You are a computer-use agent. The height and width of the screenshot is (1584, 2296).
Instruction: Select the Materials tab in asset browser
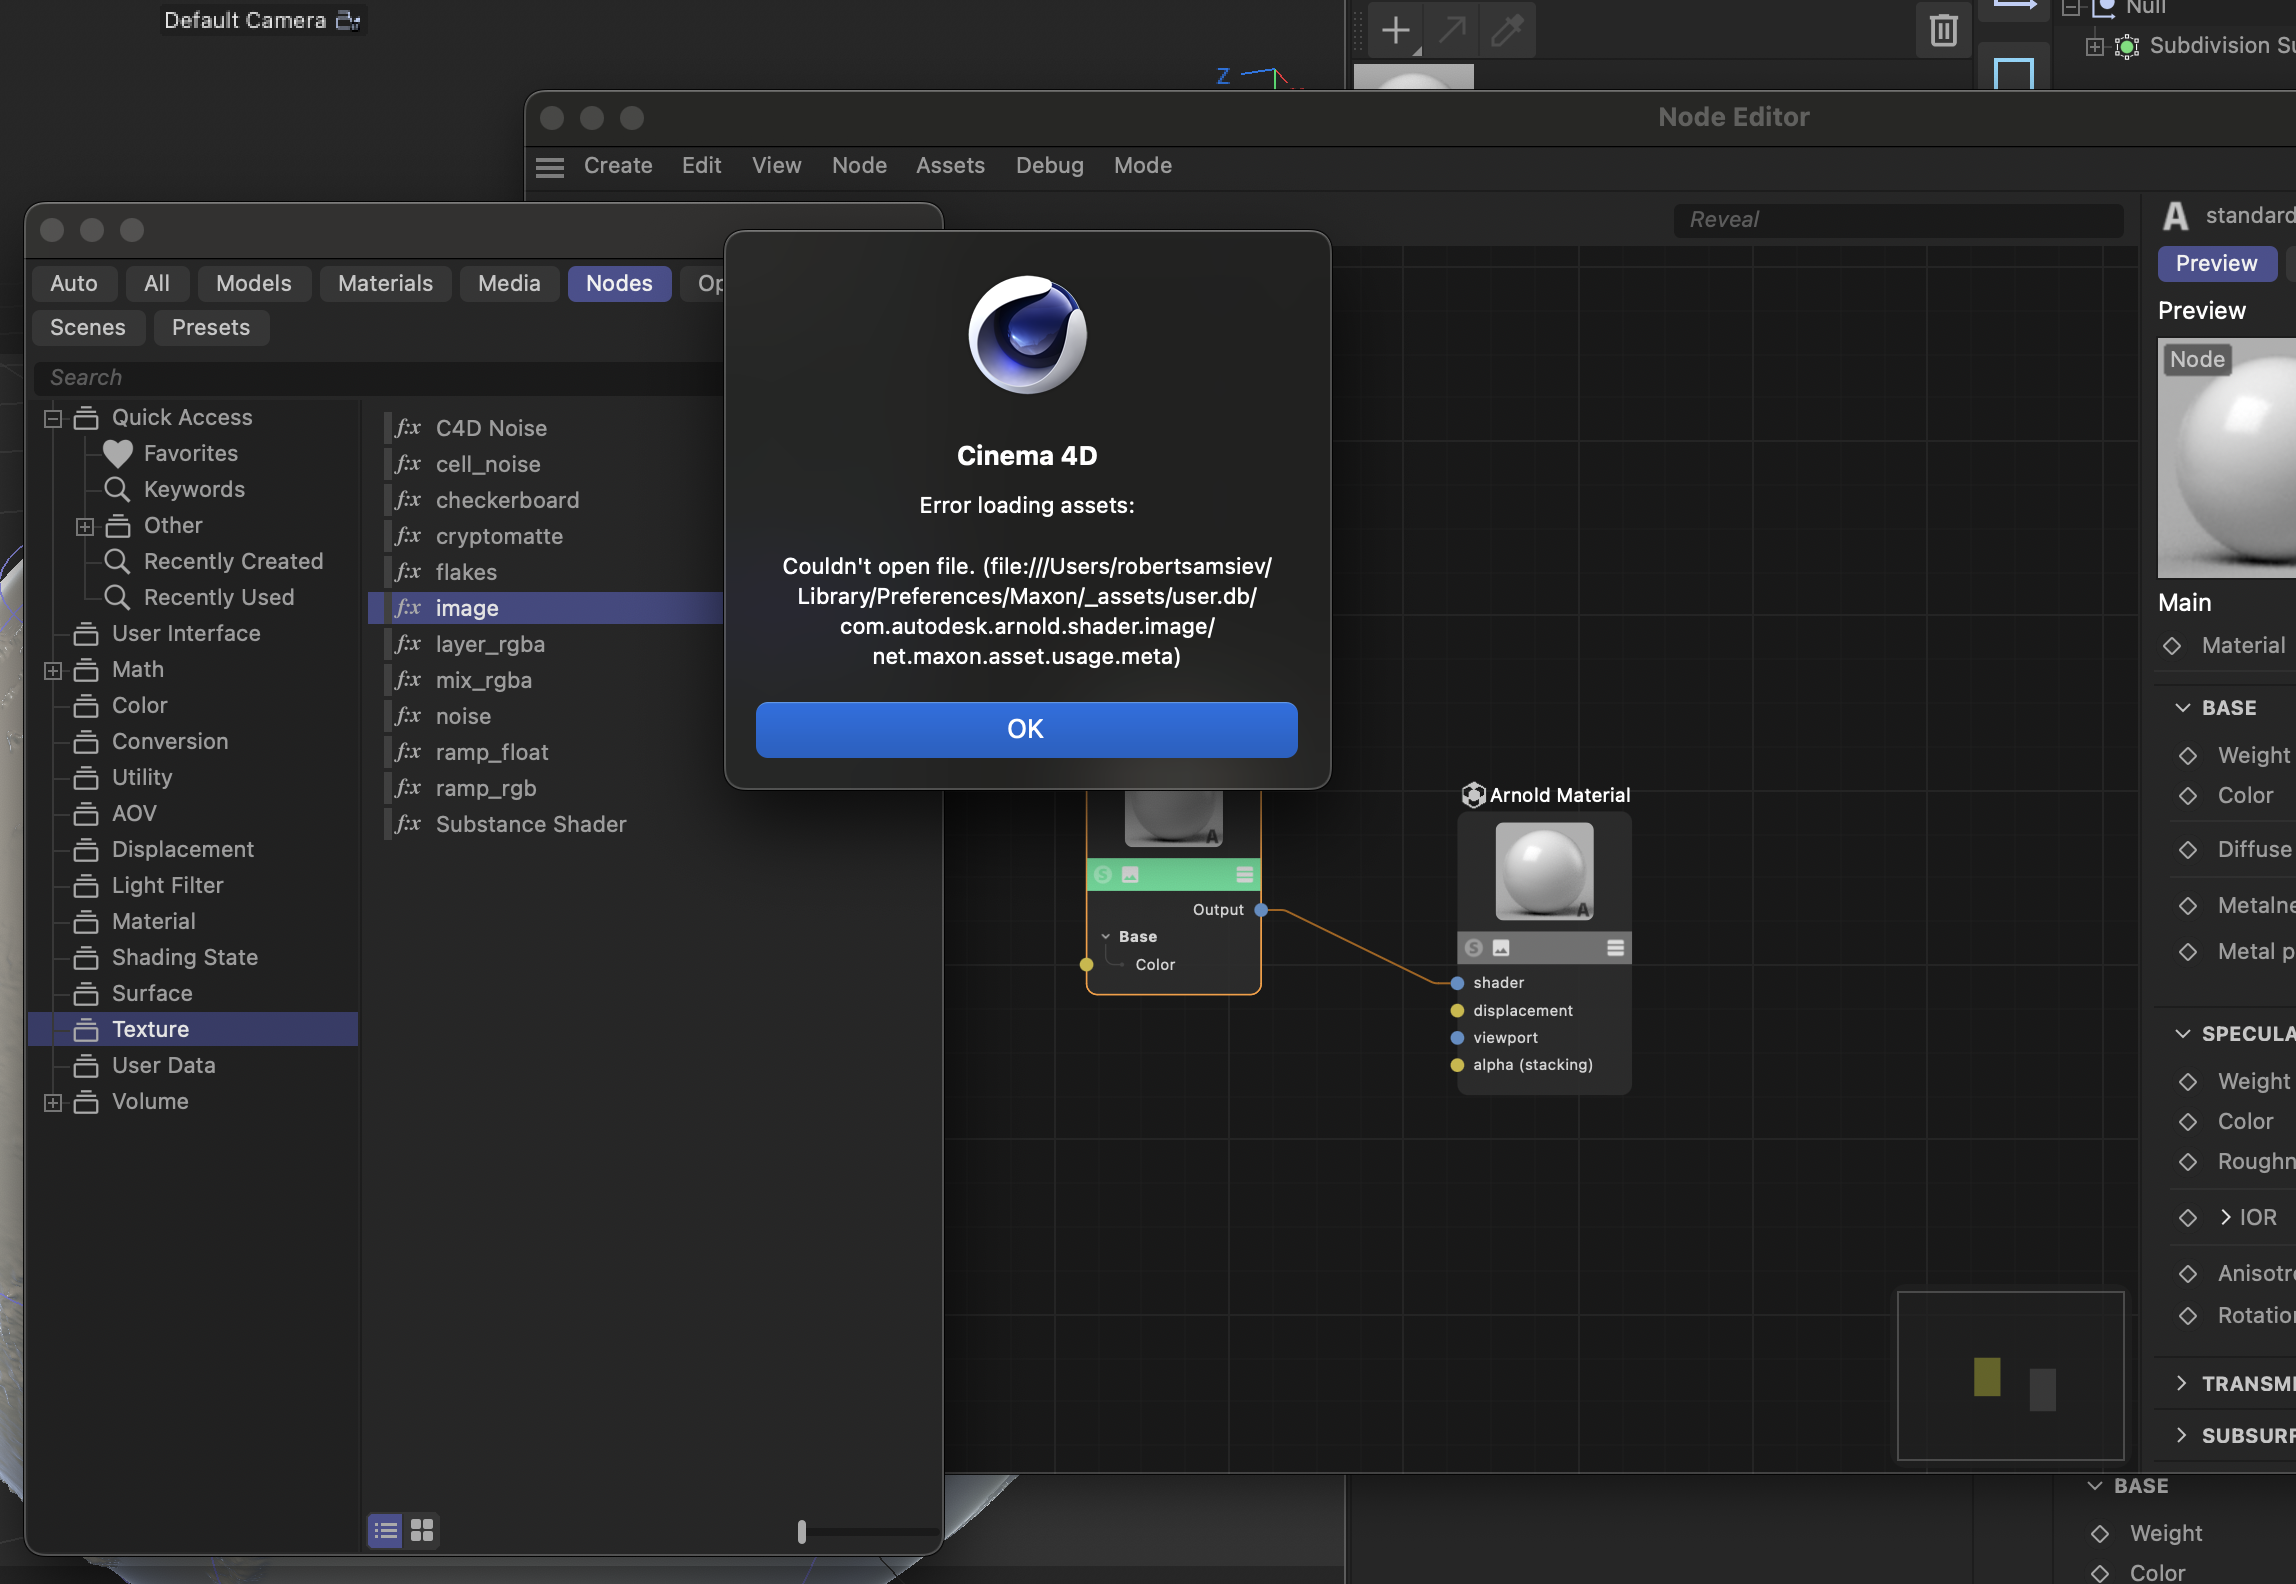(x=385, y=284)
